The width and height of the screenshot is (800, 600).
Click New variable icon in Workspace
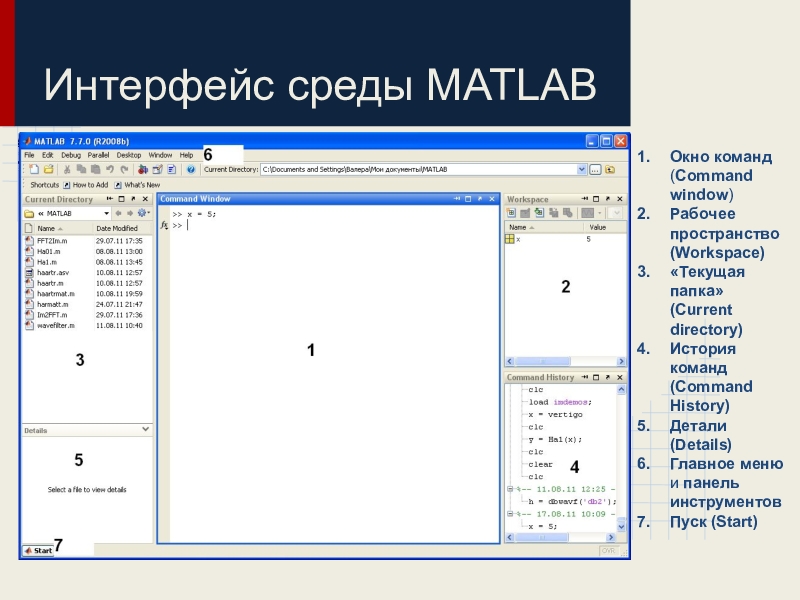click(511, 213)
